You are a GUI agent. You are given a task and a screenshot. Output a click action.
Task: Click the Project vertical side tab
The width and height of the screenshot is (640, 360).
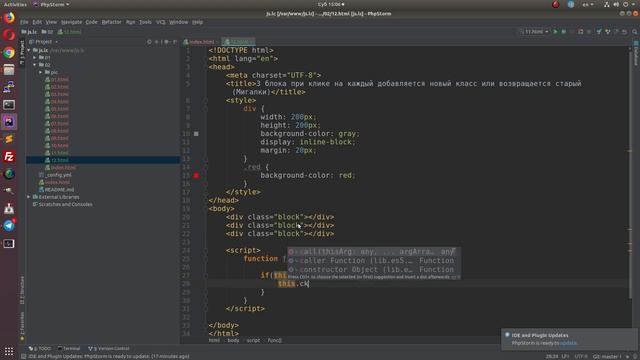click(22, 53)
